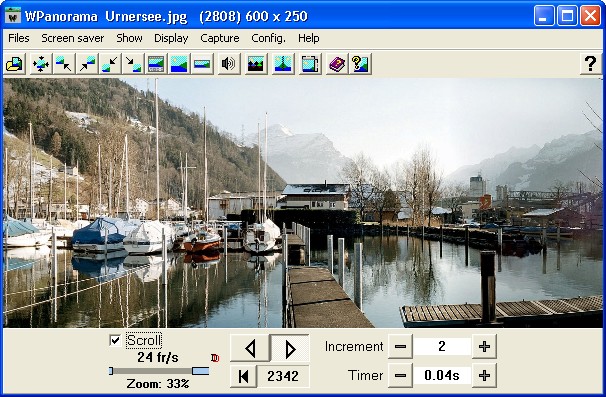Screen dimensions: 606x397
Task: Click the picture icon with vertical center line
Action: (283, 64)
